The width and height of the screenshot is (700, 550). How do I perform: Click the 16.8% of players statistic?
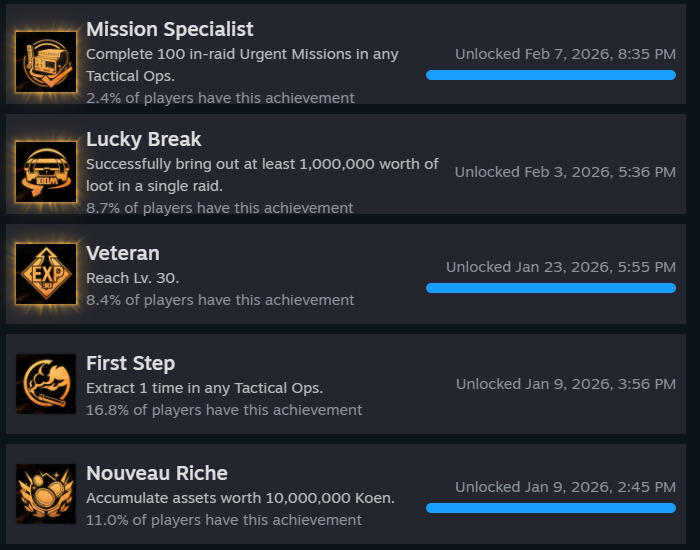click(224, 410)
